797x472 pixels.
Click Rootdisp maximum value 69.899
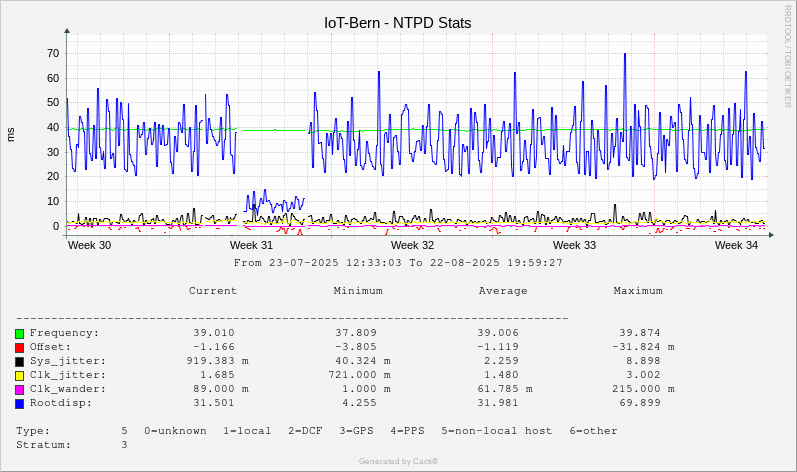(640, 403)
